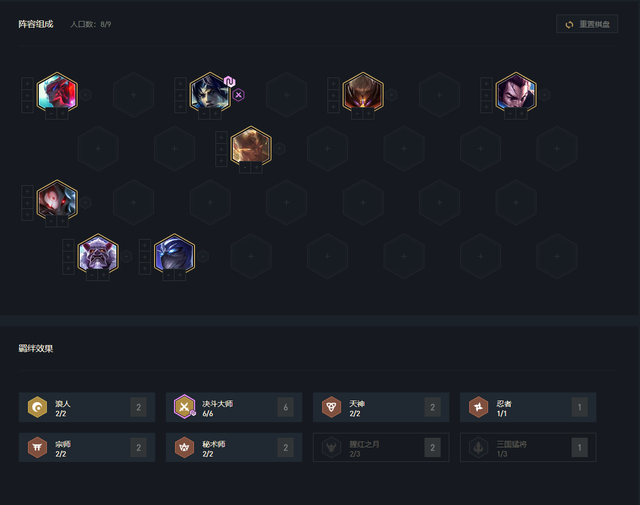The height and width of the screenshot is (505, 640).
Task: Increase star level of red-masked champion
Action: click(62, 114)
